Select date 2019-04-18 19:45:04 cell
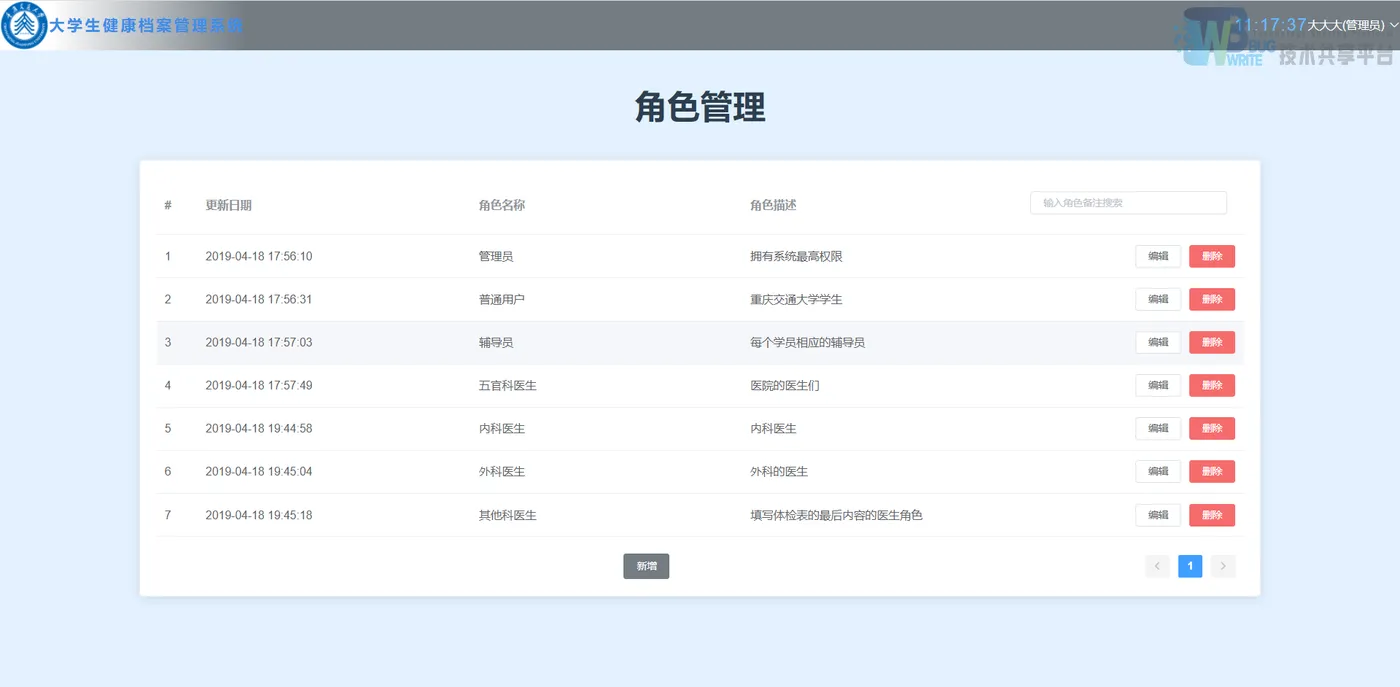1400x687 pixels. coord(259,471)
